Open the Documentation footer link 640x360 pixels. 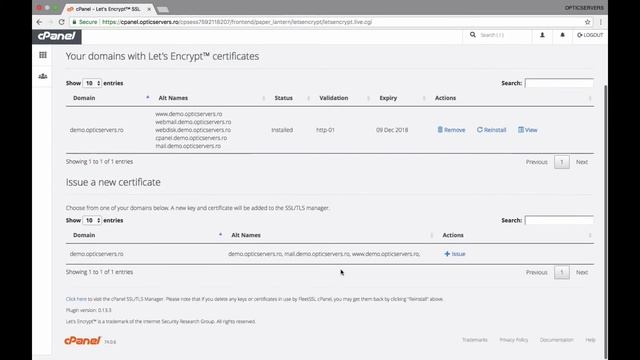(x=557, y=340)
